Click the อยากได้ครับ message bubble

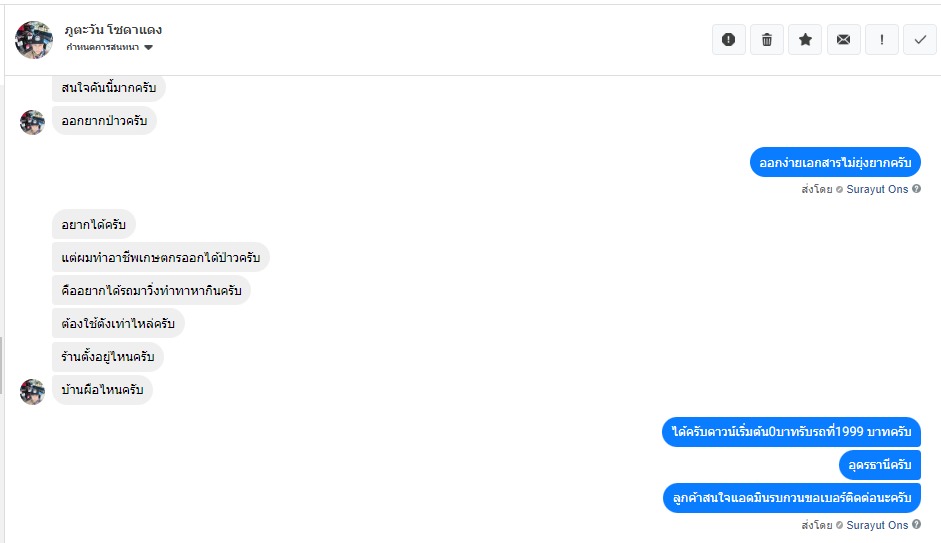(x=93, y=225)
